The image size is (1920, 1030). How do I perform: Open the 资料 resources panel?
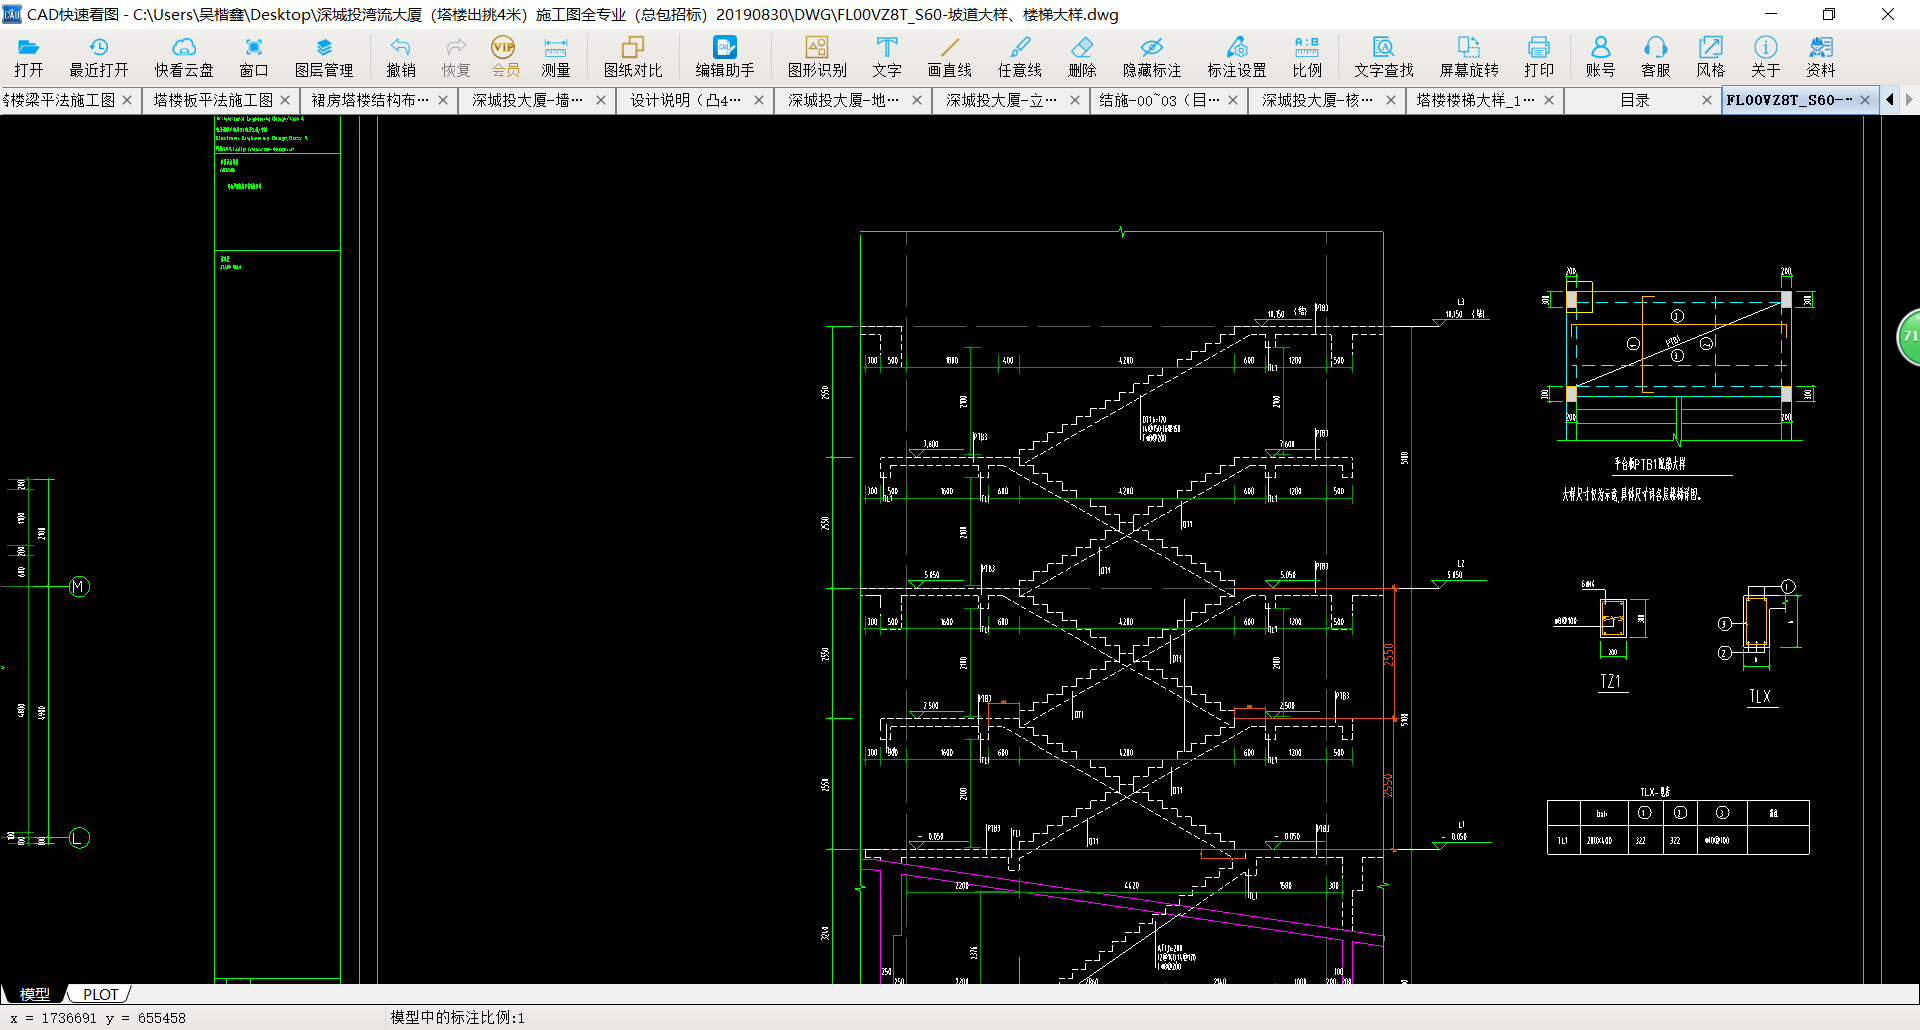(x=1821, y=57)
